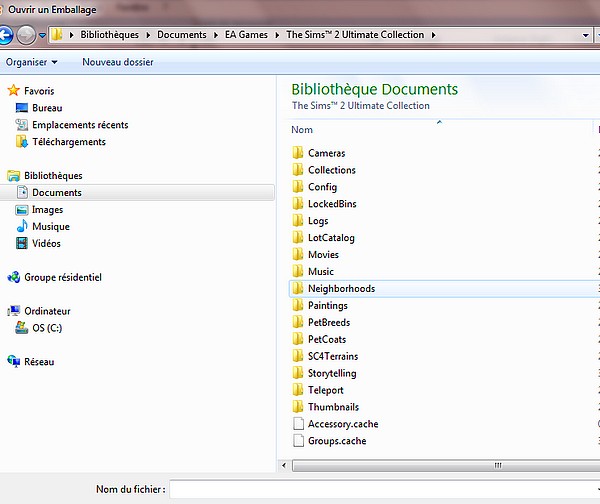Select the Collections folder icon
600x504 pixels.
[298, 170]
